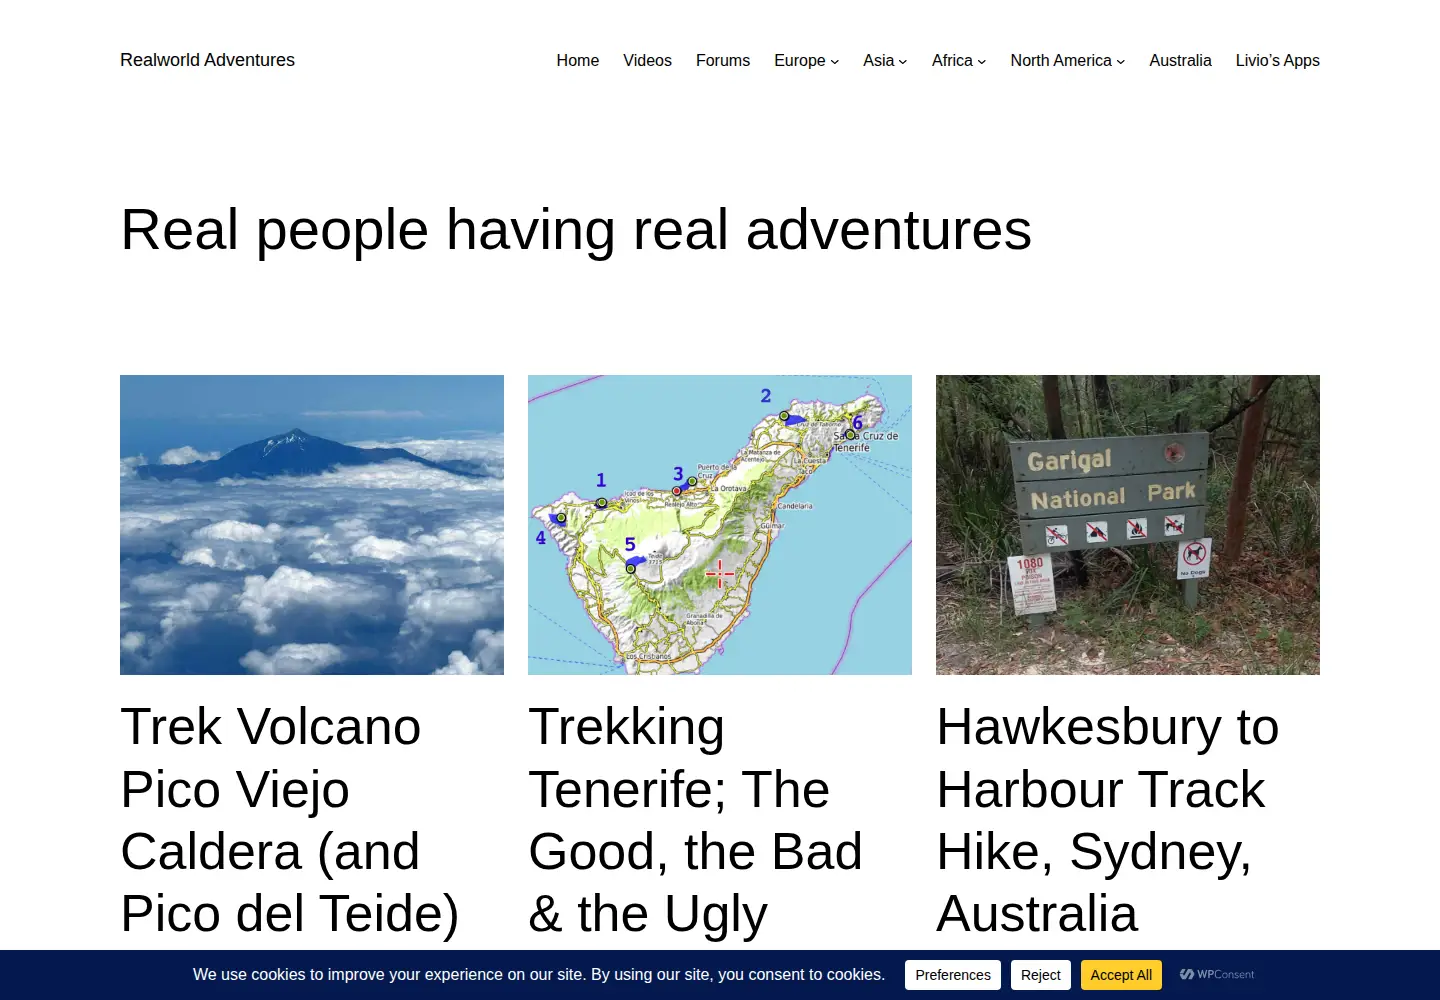The width and height of the screenshot is (1440, 1000).
Task: Open the Teide volcano above clouds thumbnail
Action: point(312,525)
